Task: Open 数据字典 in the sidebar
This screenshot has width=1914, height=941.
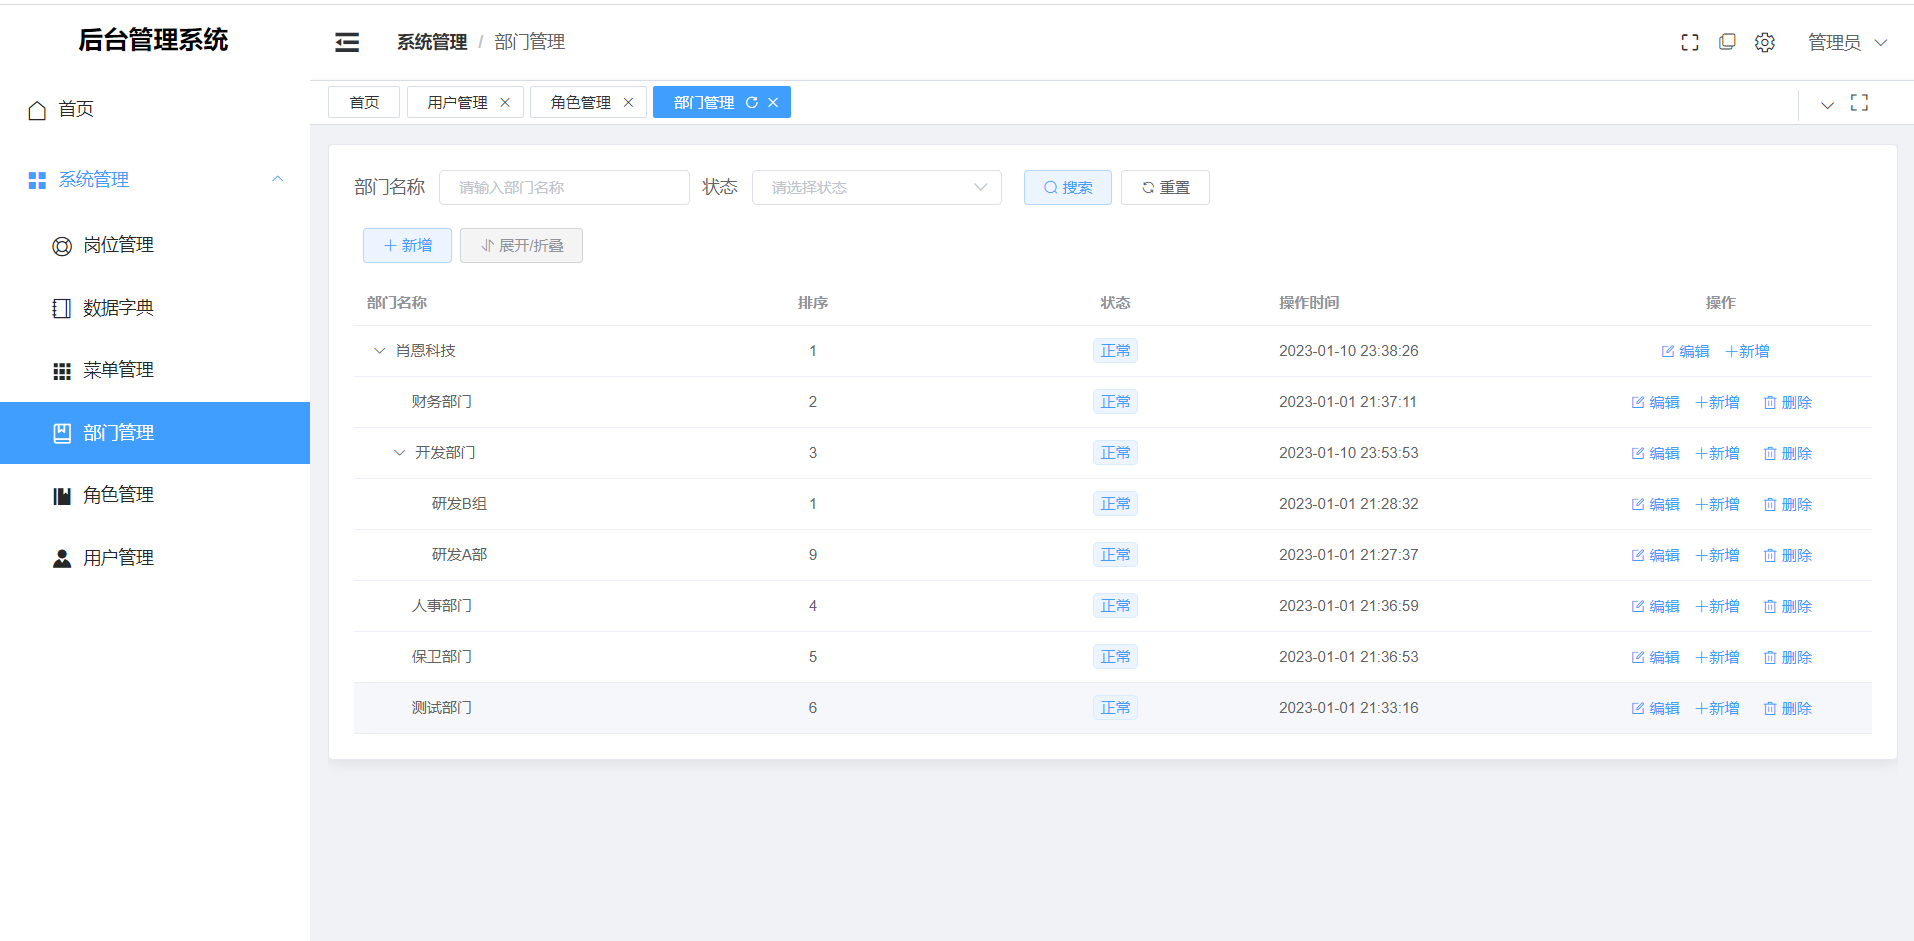Action: tap(155, 308)
